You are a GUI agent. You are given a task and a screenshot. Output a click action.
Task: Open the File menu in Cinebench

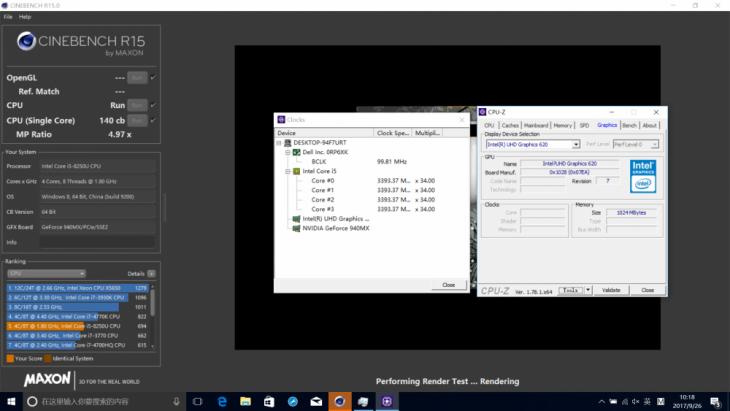(8, 17)
